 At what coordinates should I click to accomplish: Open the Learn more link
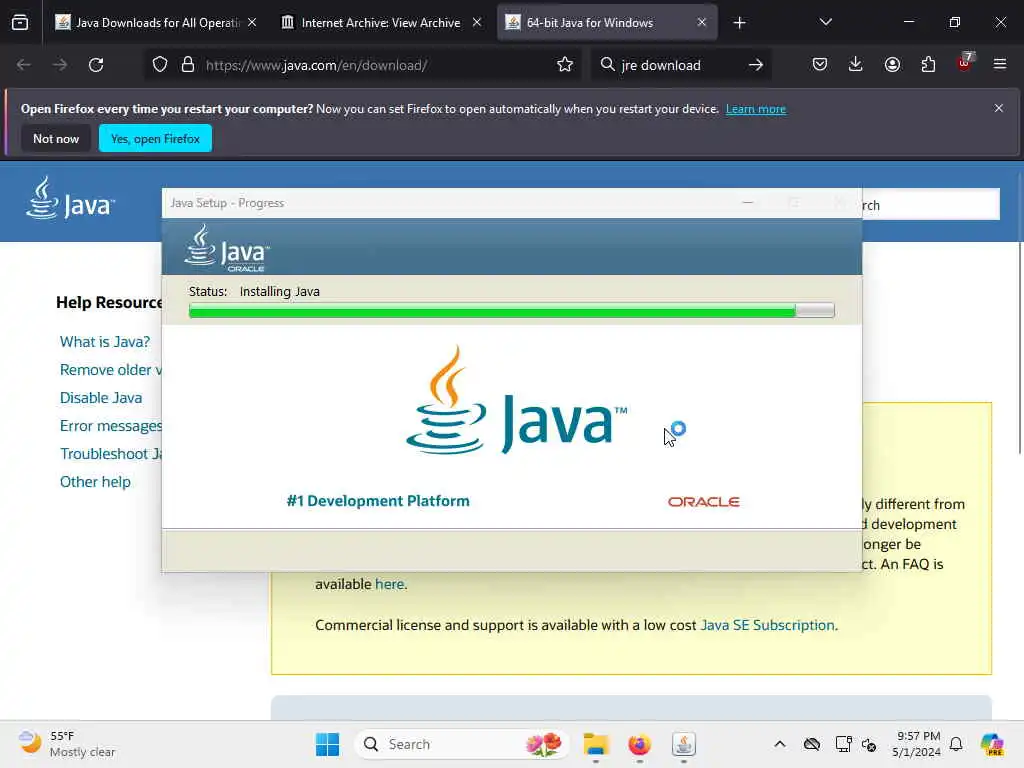[x=756, y=109]
